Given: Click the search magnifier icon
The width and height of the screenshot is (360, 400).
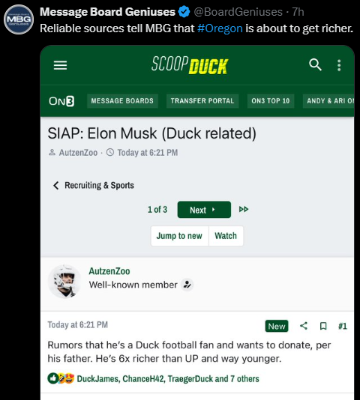Looking at the screenshot, I should pos(315,65).
